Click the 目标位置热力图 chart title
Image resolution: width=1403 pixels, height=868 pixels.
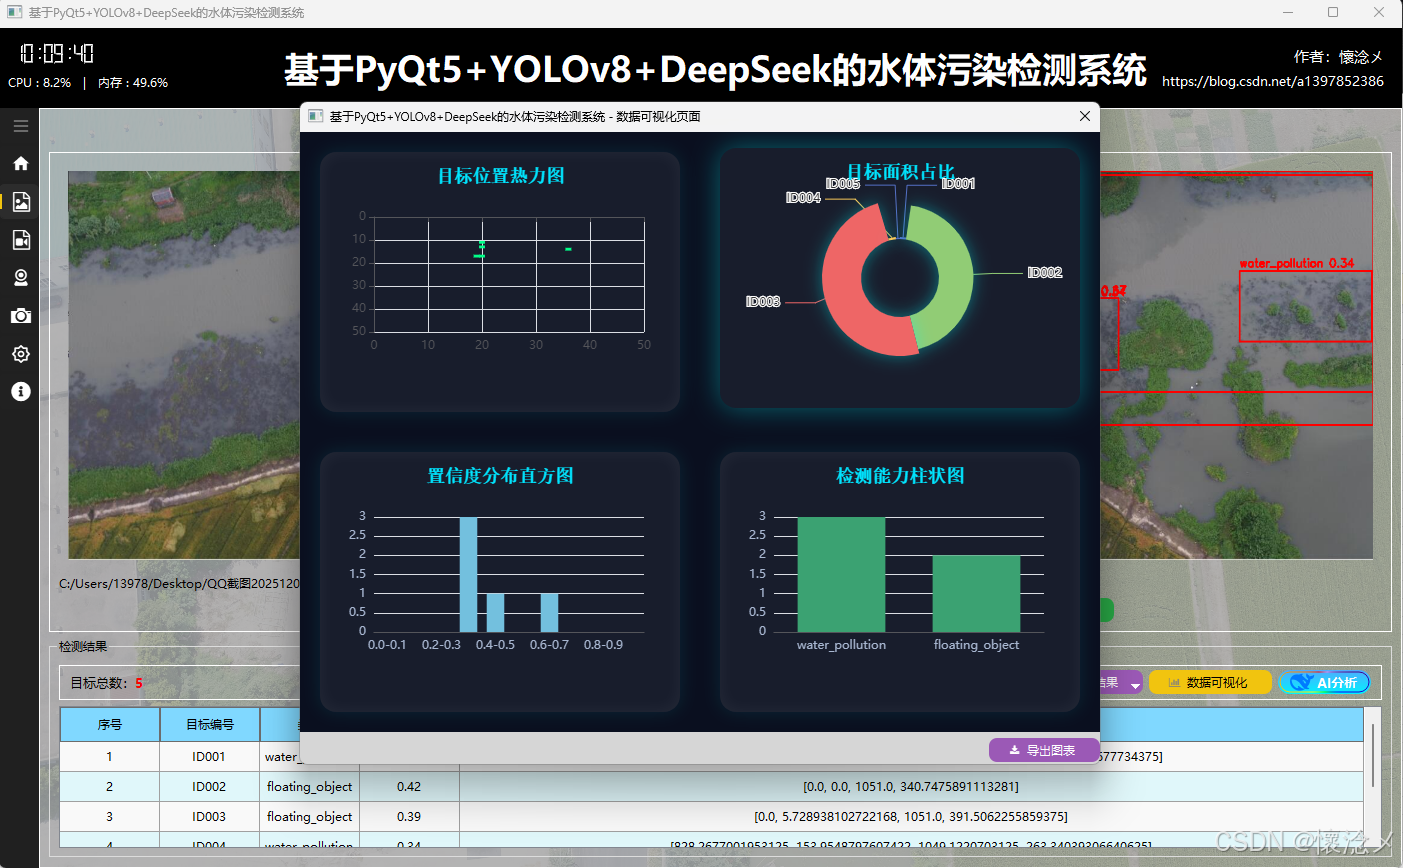(501, 176)
